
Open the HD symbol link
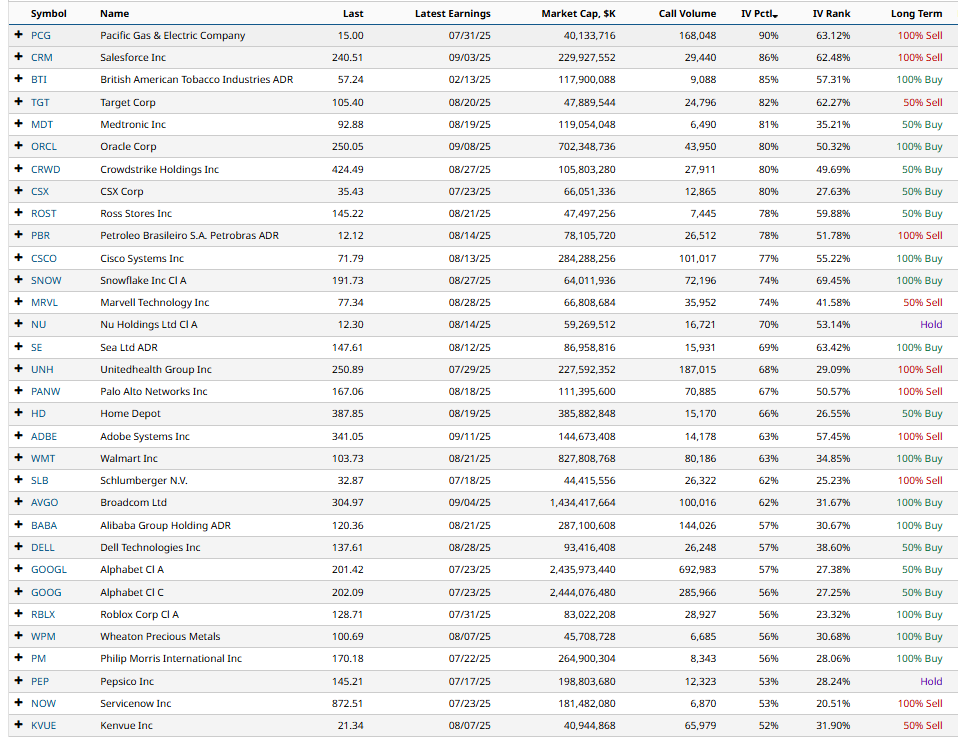38,414
